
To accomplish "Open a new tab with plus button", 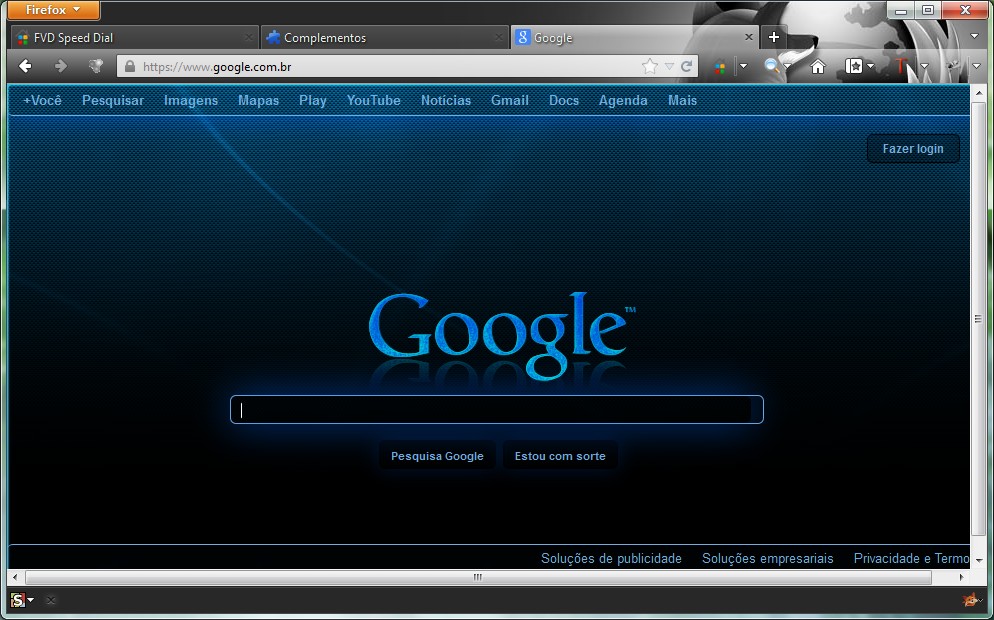I will click(x=773, y=37).
